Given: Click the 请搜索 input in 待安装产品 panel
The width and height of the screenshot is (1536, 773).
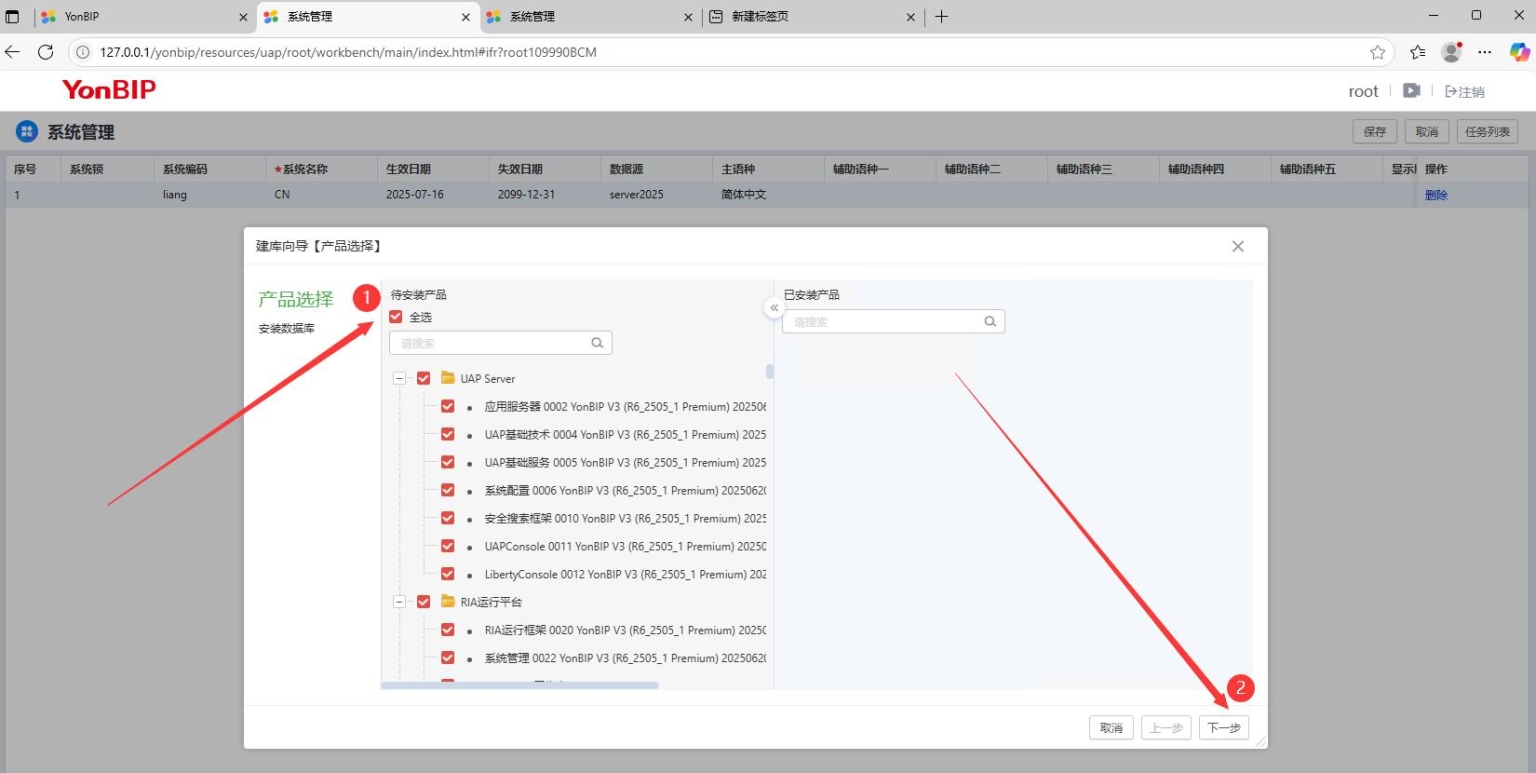Looking at the screenshot, I should 480,342.
